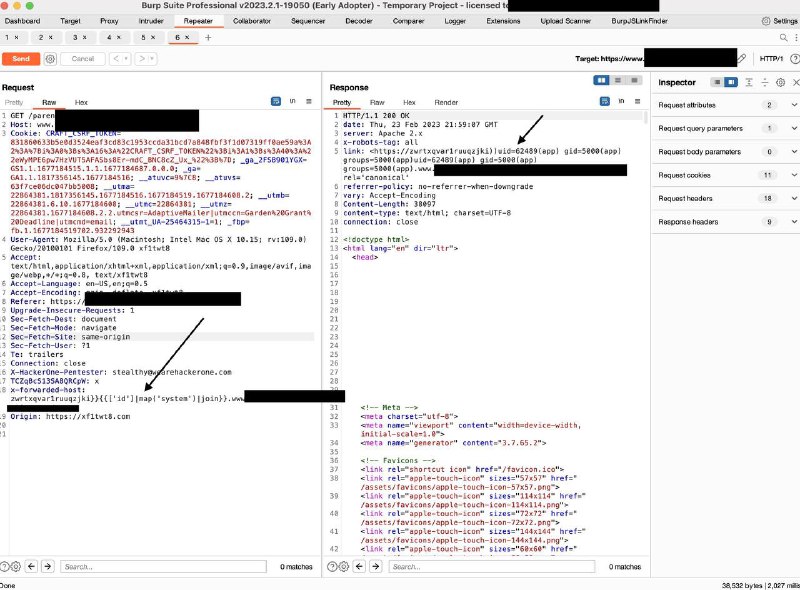800x590 pixels.
Task: Show Response in Raw view
Action: (x=377, y=102)
